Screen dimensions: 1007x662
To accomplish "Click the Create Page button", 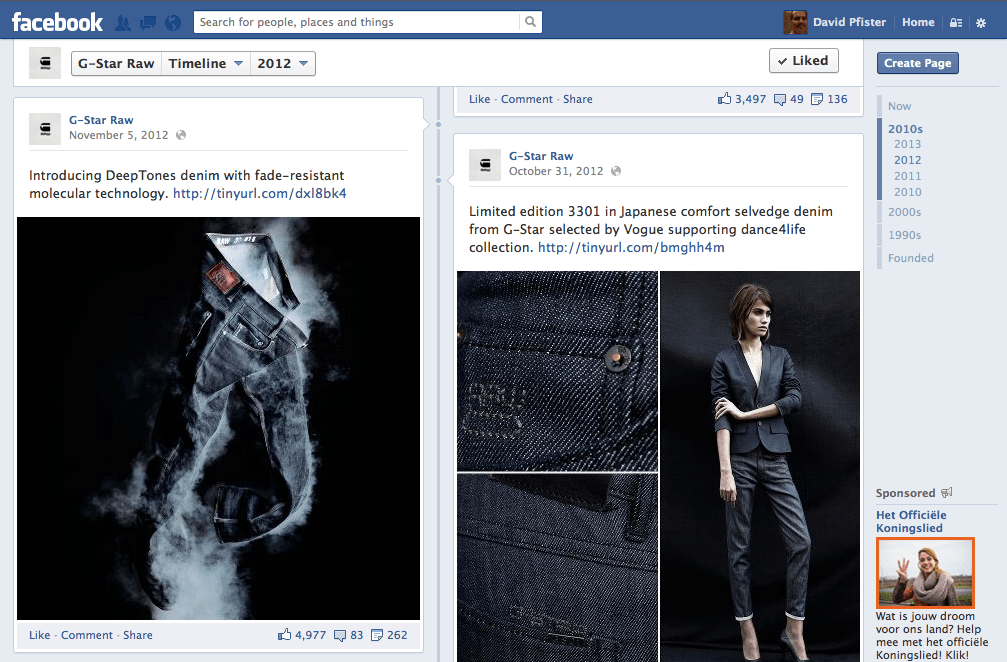I will pos(917,63).
